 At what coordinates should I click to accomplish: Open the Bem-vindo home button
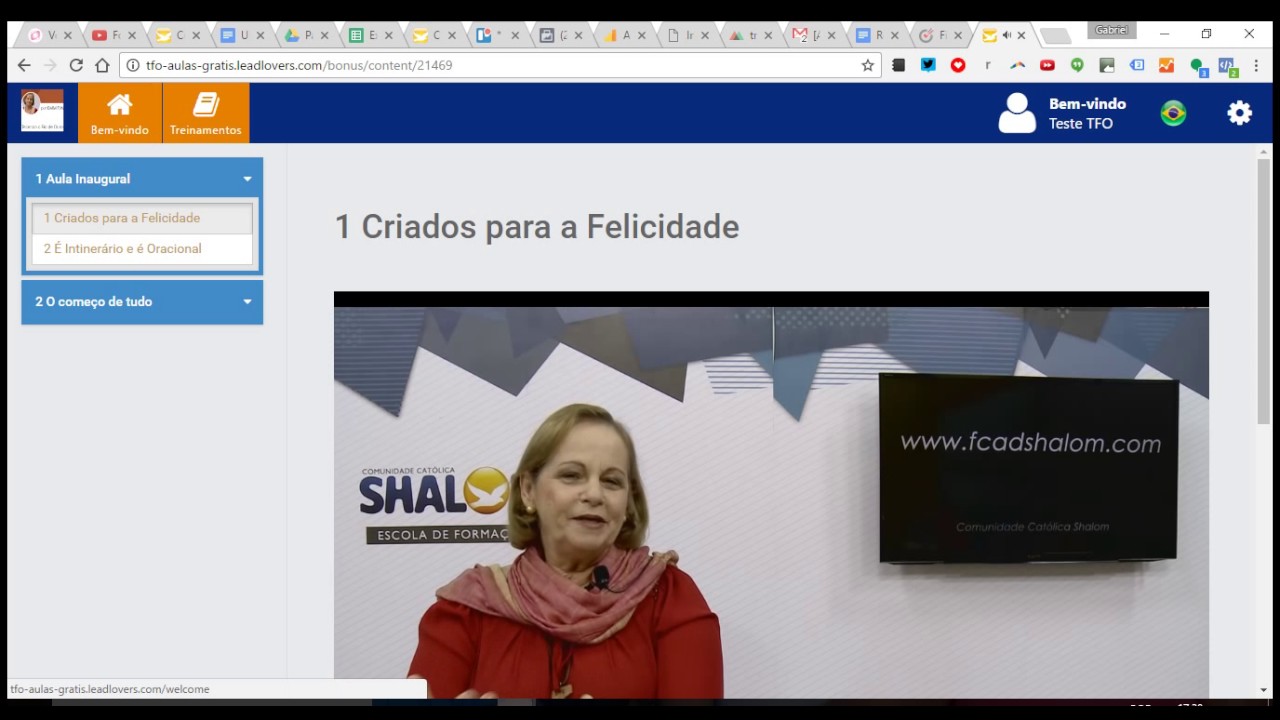[x=120, y=113]
